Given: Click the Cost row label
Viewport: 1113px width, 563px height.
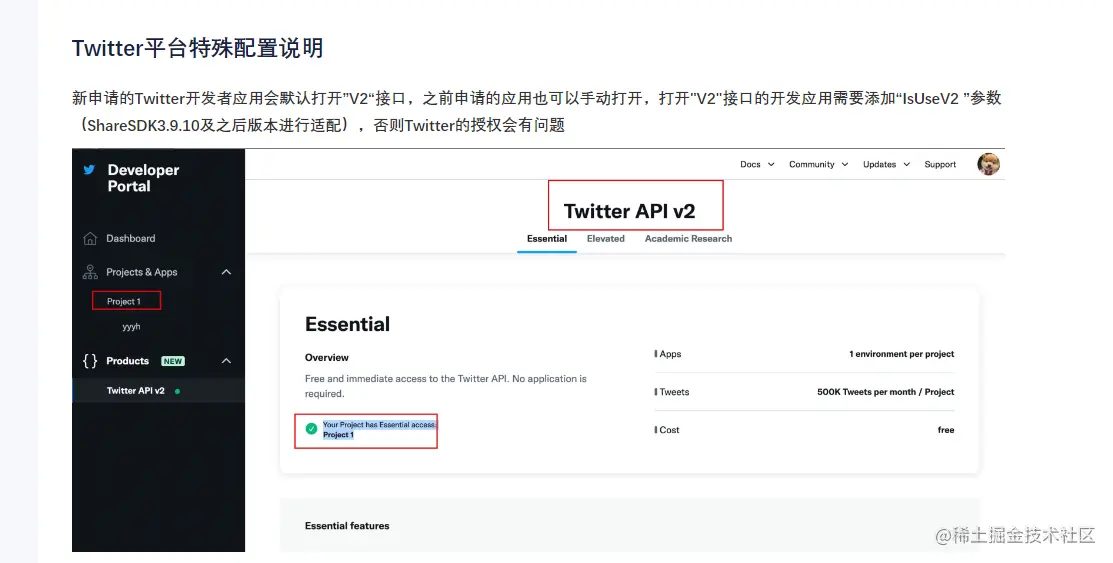Looking at the screenshot, I should click(x=667, y=430).
